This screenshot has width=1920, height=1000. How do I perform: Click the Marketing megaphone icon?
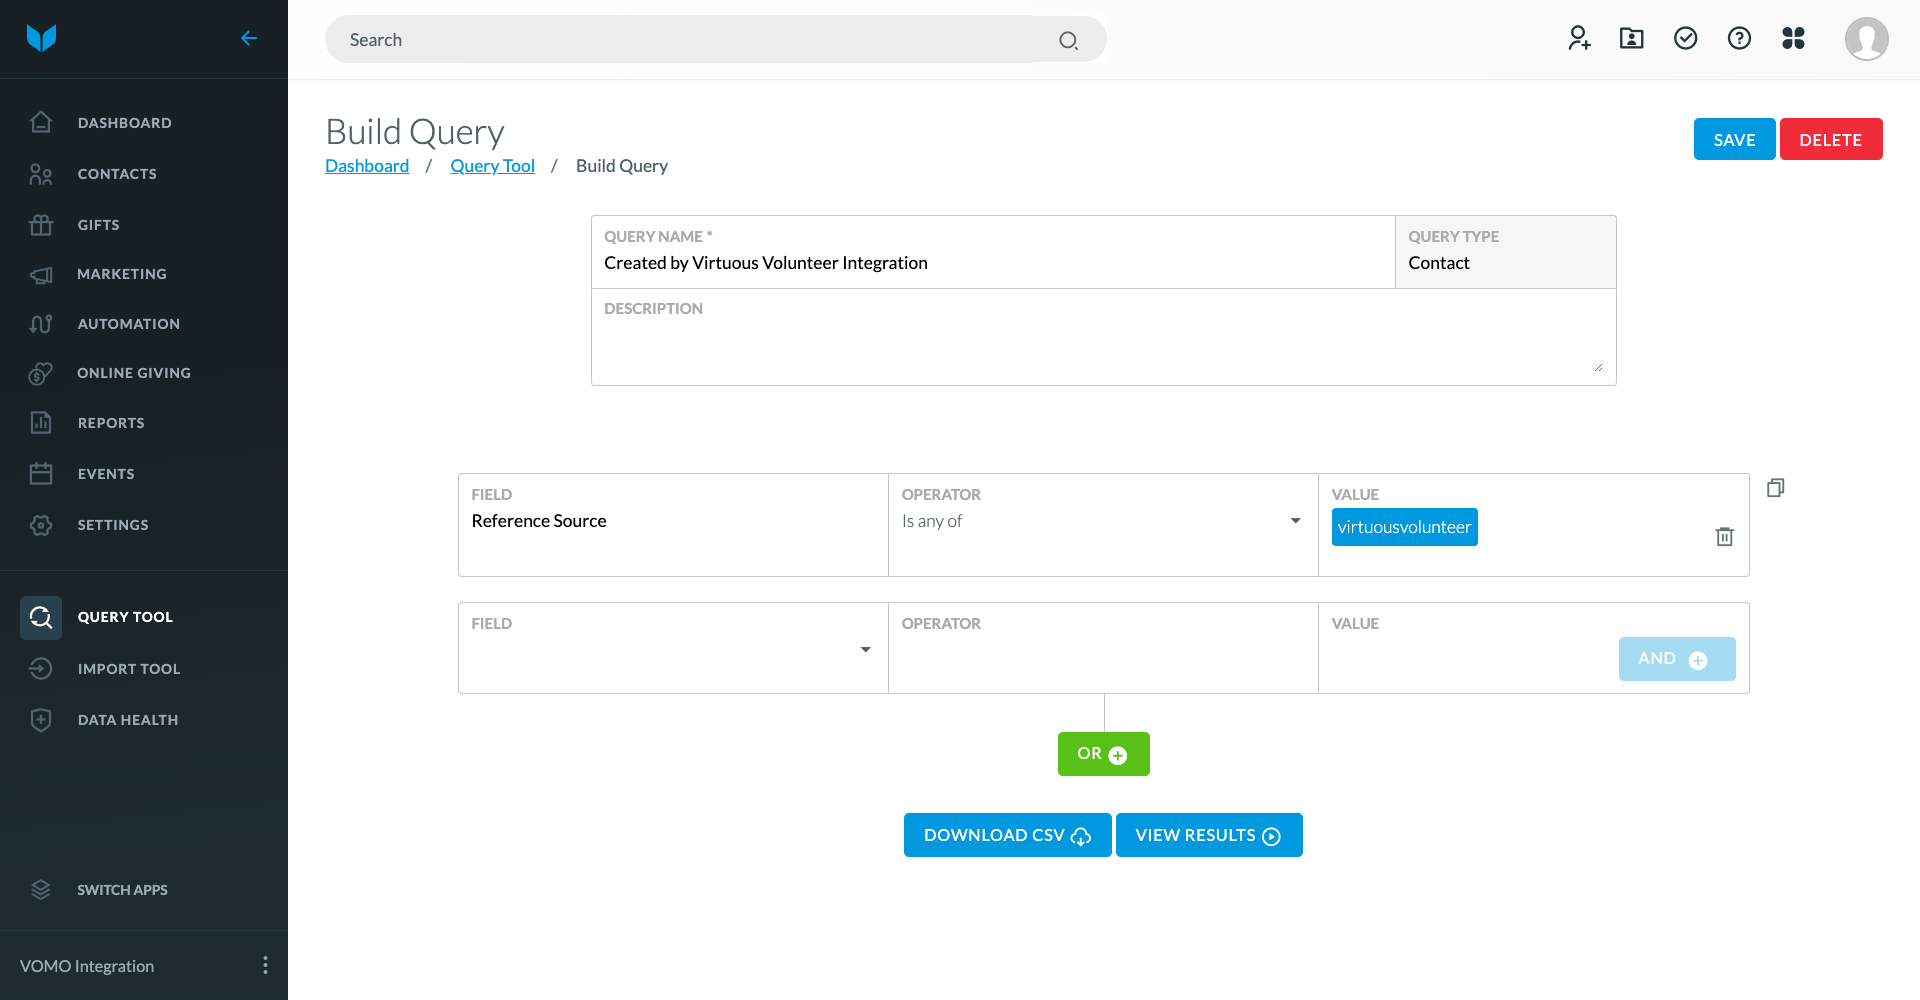pos(41,274)
